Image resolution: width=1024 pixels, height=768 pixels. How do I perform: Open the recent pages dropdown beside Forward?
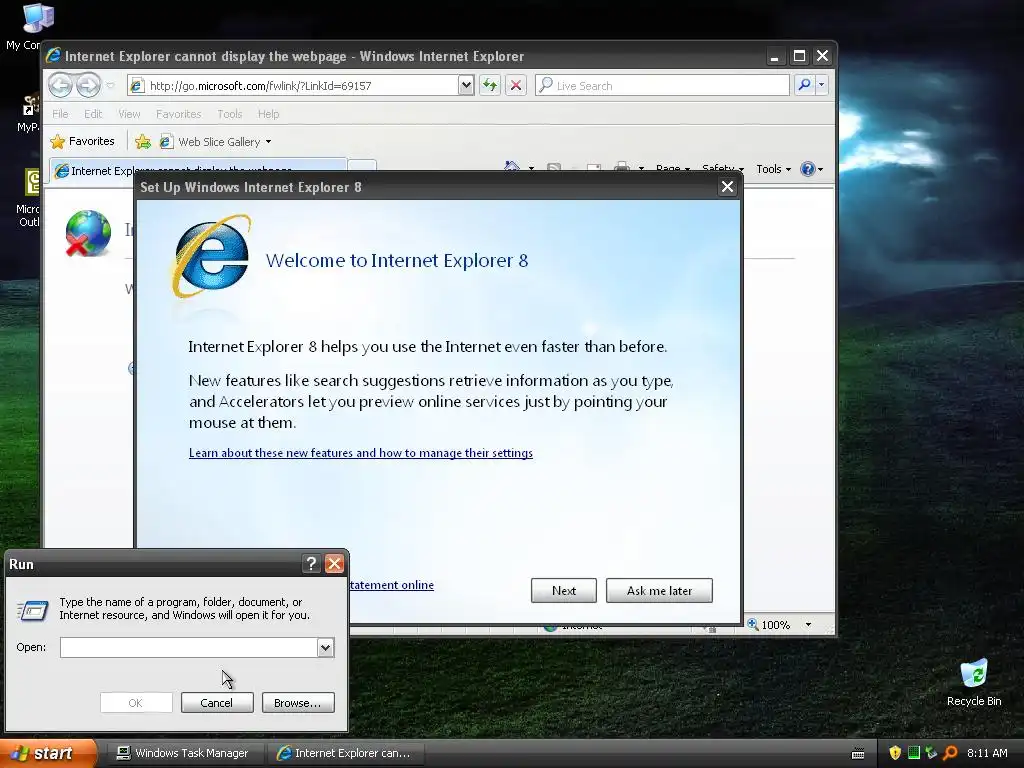[110, 86]
